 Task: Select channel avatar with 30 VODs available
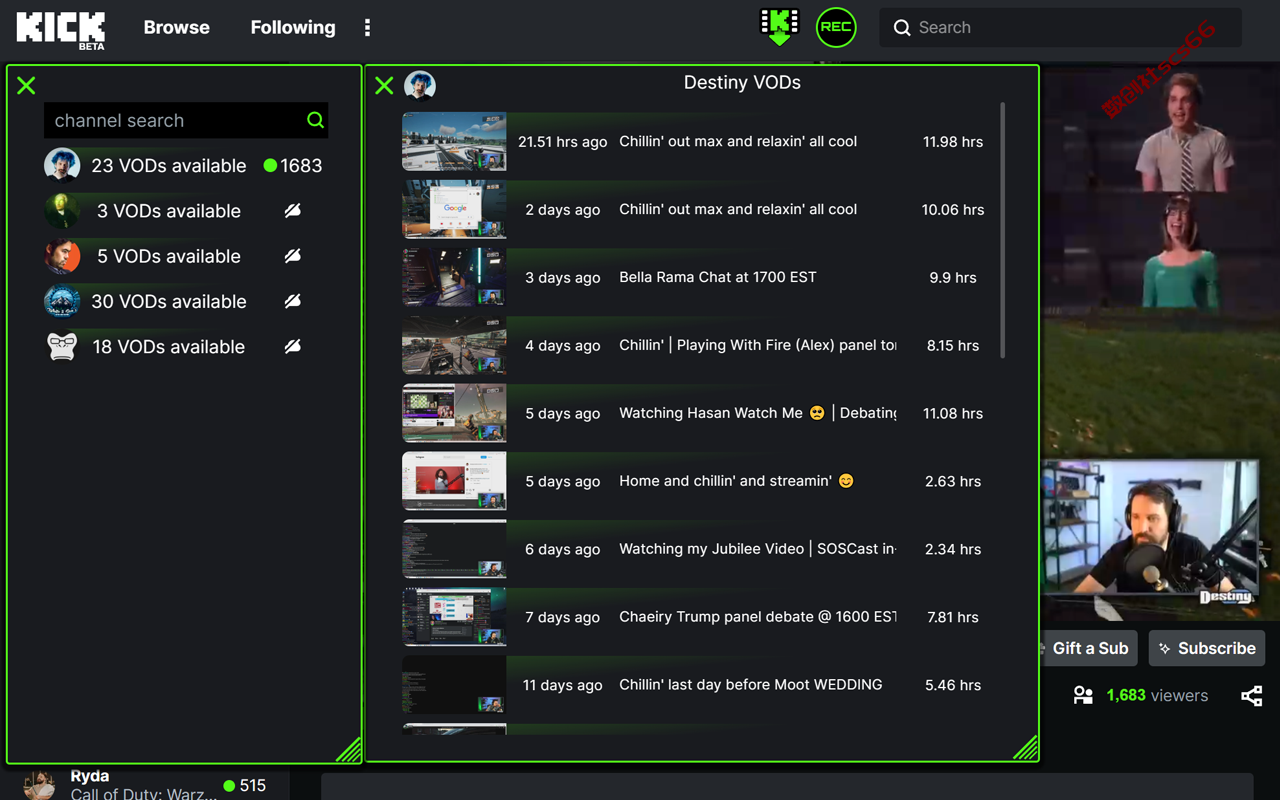coord(62,301)
